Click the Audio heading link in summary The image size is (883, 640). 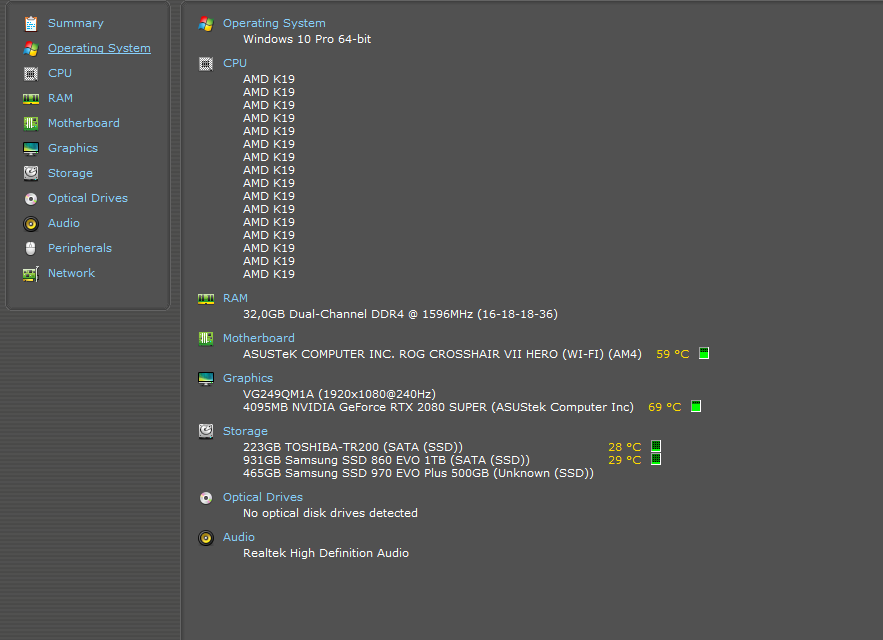(x=239, y=537)
